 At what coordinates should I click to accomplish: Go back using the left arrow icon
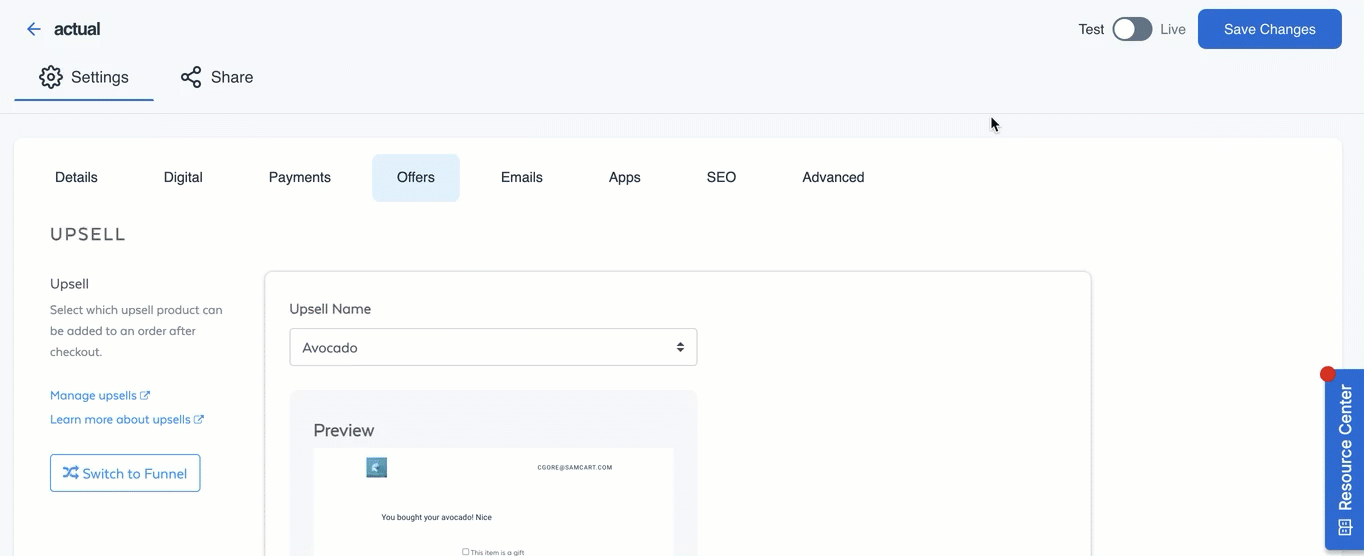coord(34,29)
